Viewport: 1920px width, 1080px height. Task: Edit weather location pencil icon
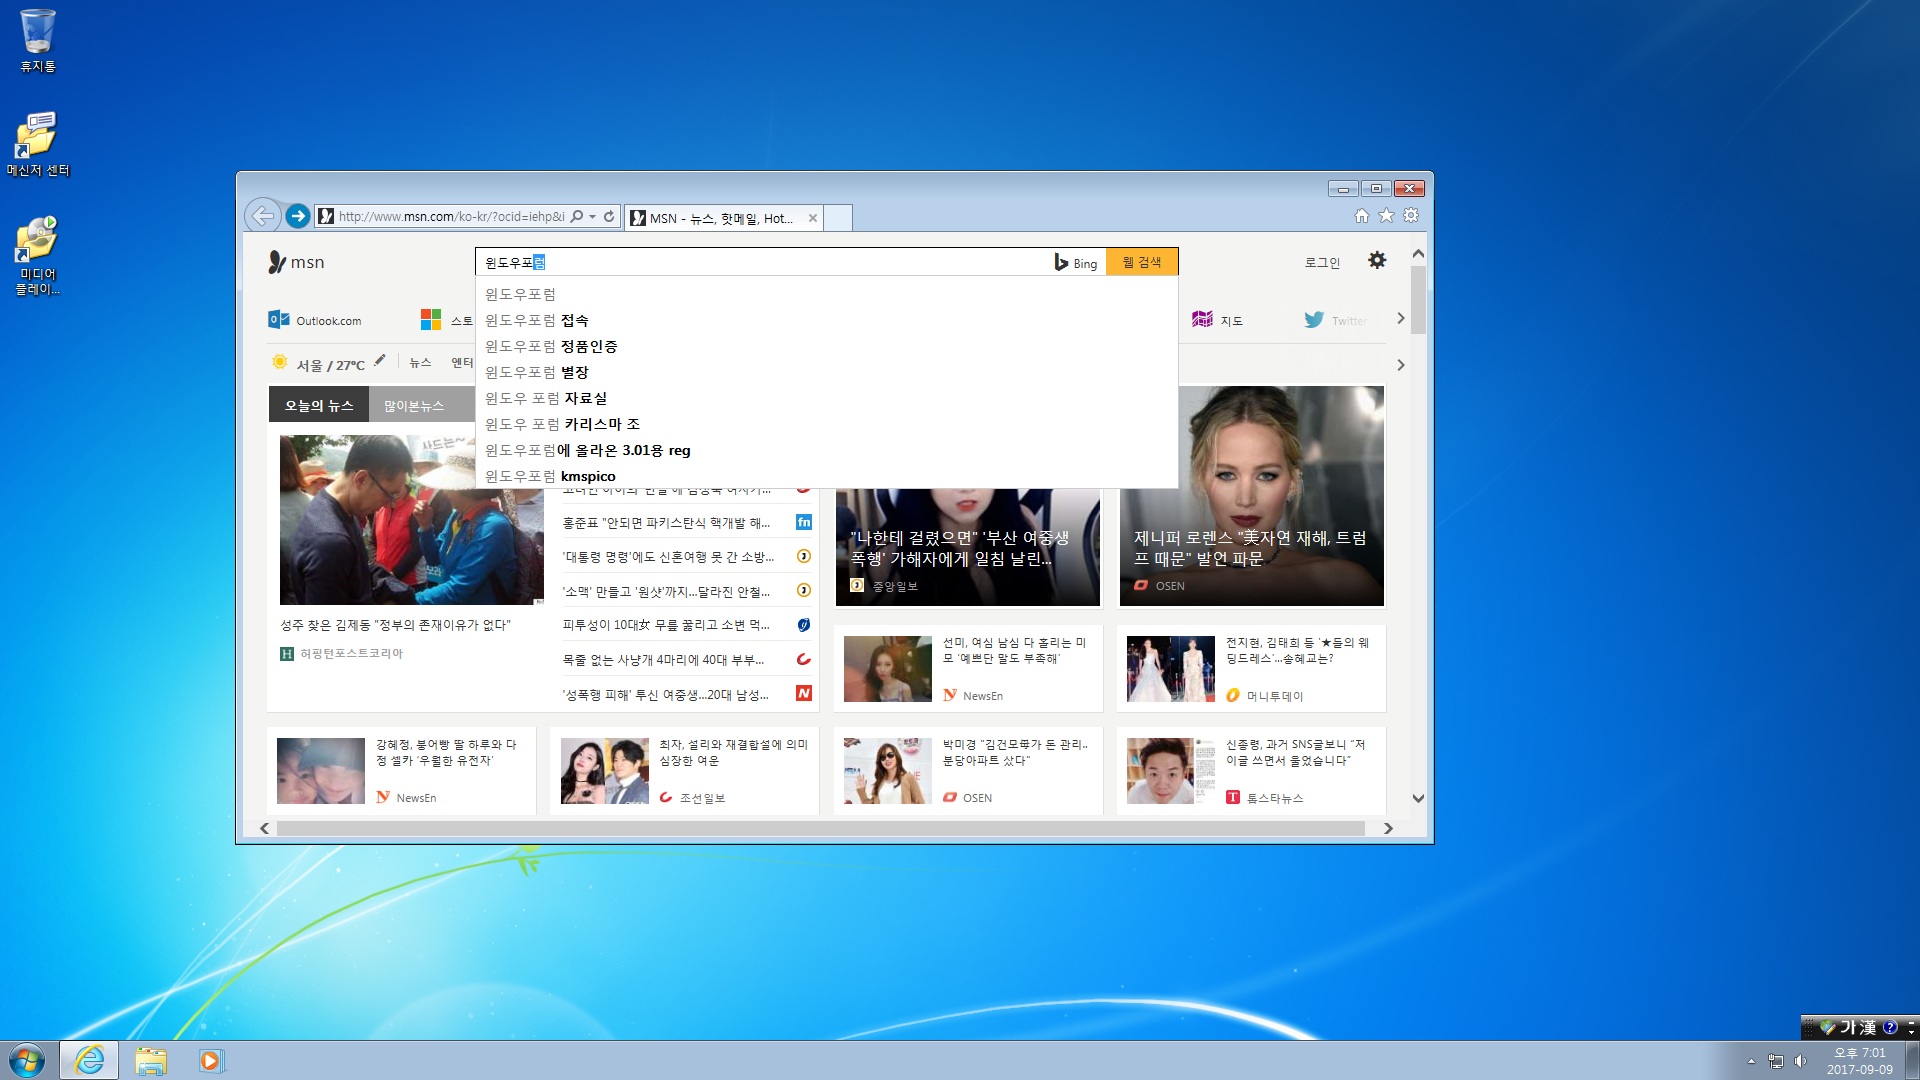click(380, 361)
